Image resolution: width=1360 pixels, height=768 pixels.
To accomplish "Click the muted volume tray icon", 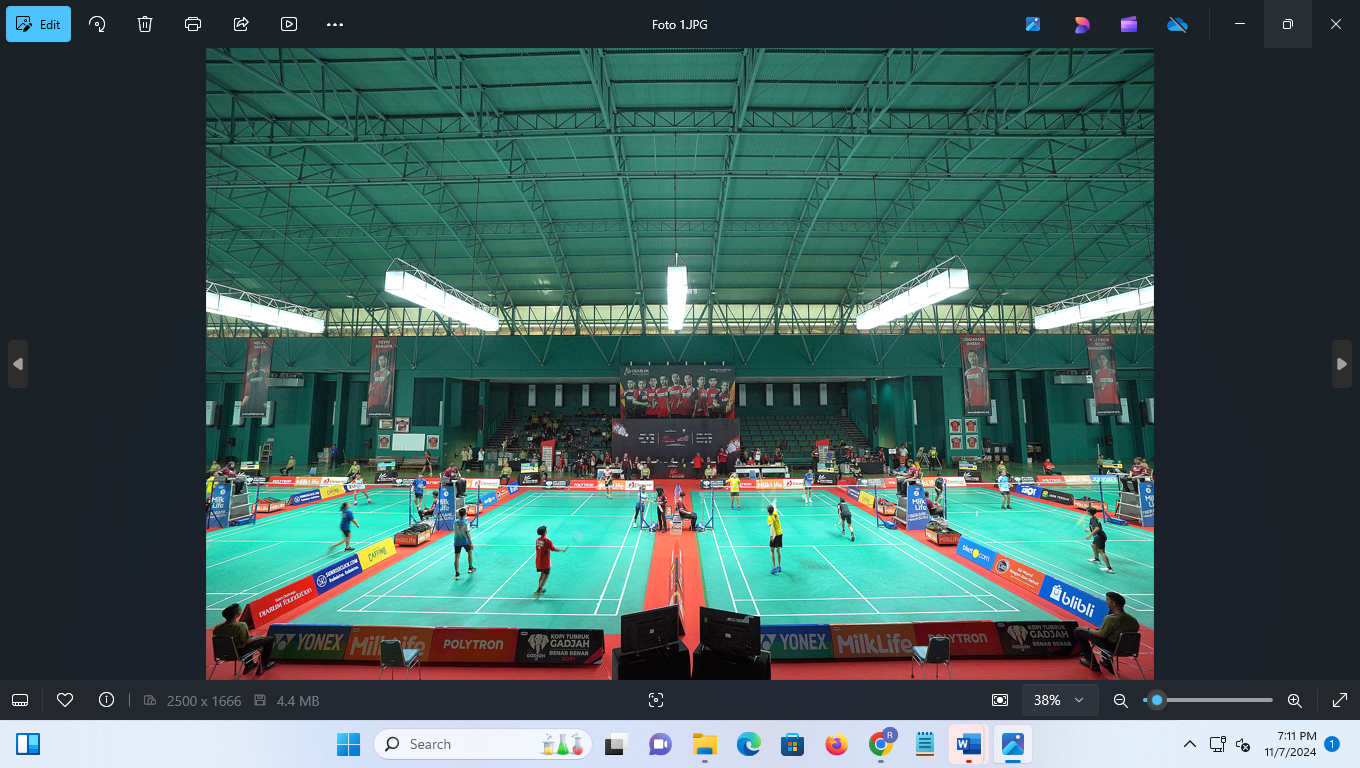I will coord(1243,744).
